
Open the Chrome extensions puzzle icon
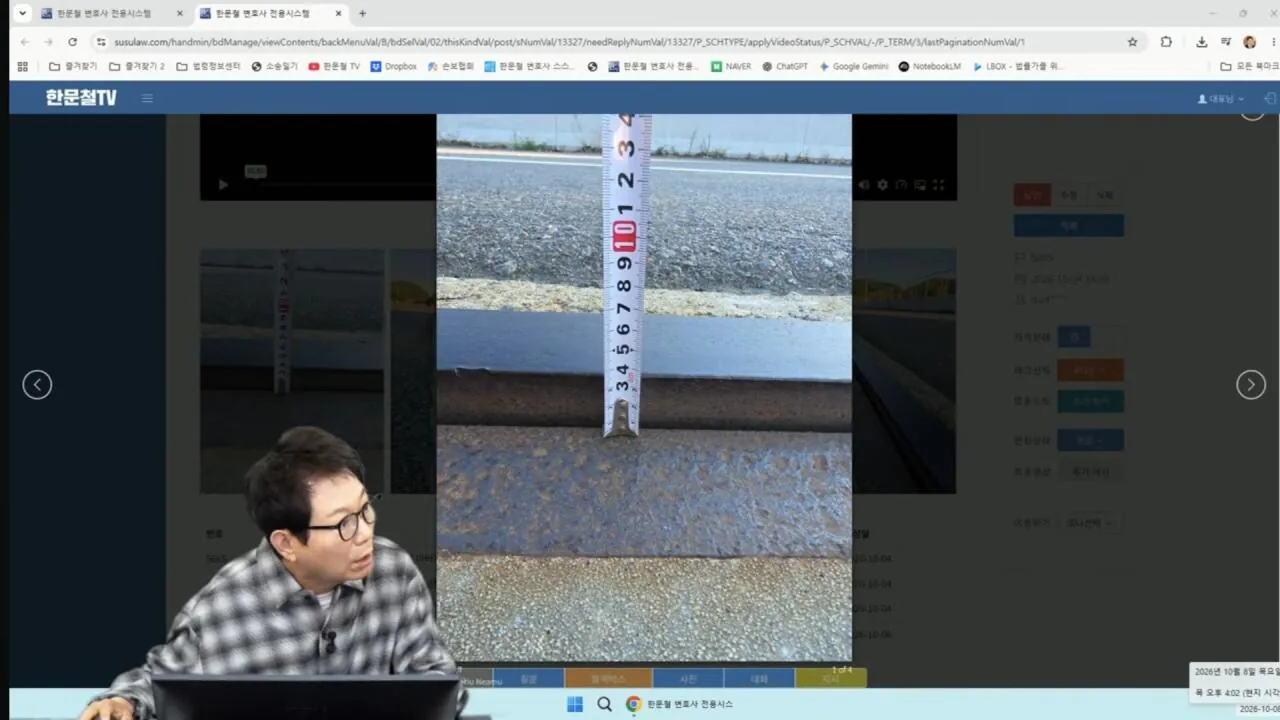click(1166, 42)
